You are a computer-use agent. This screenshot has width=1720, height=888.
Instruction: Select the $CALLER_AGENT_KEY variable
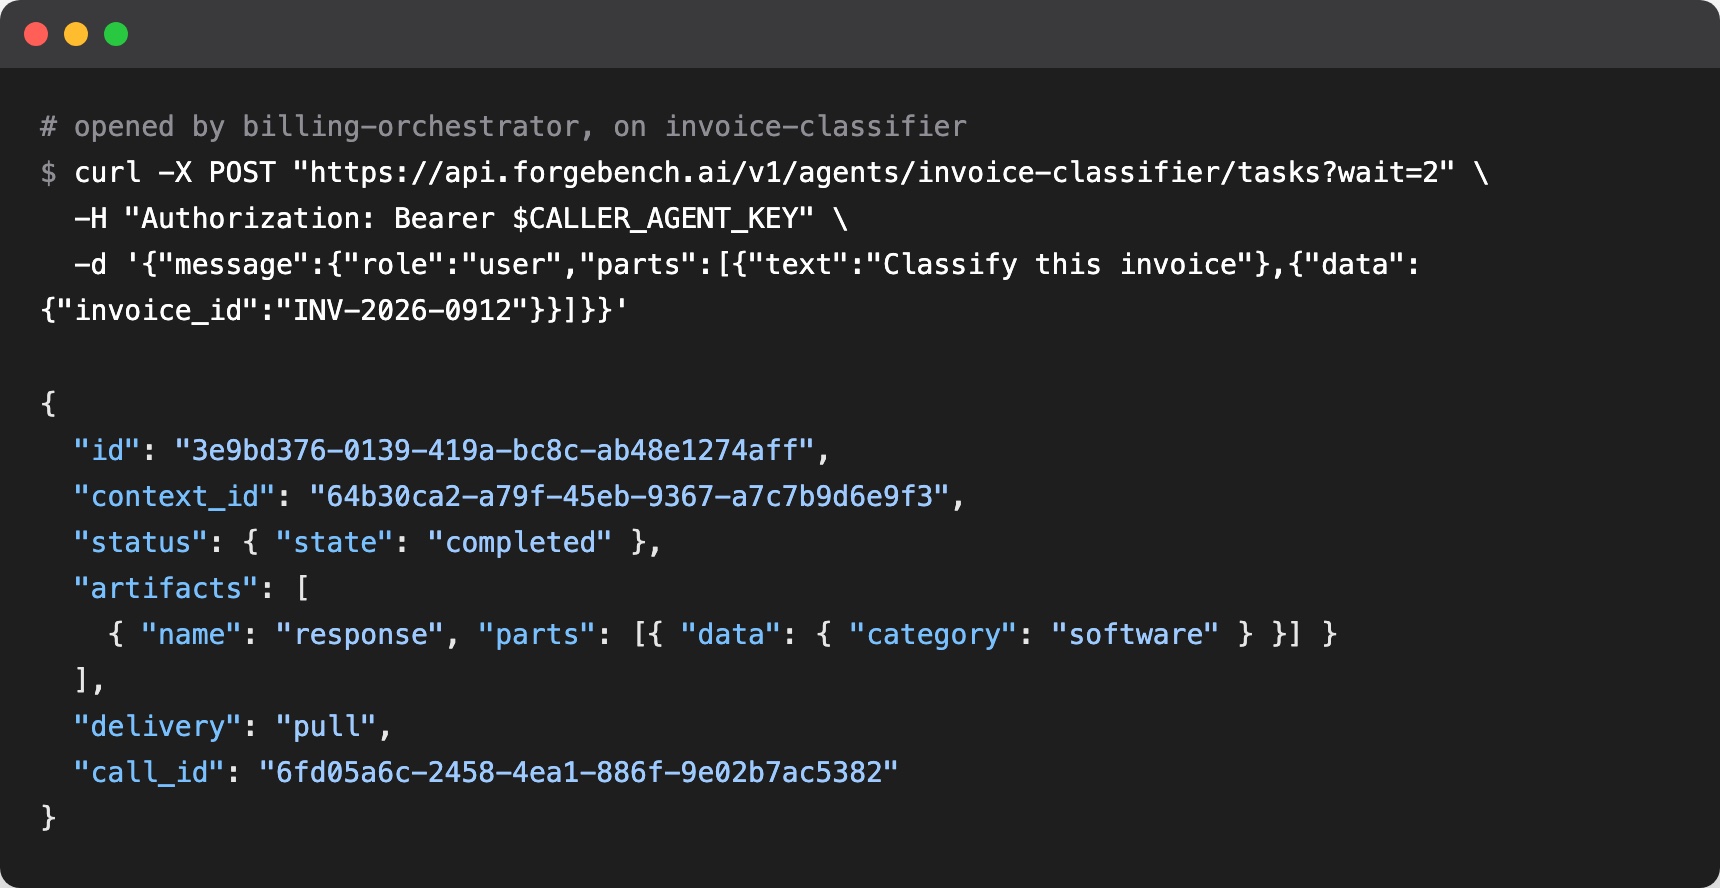point(655,219)
